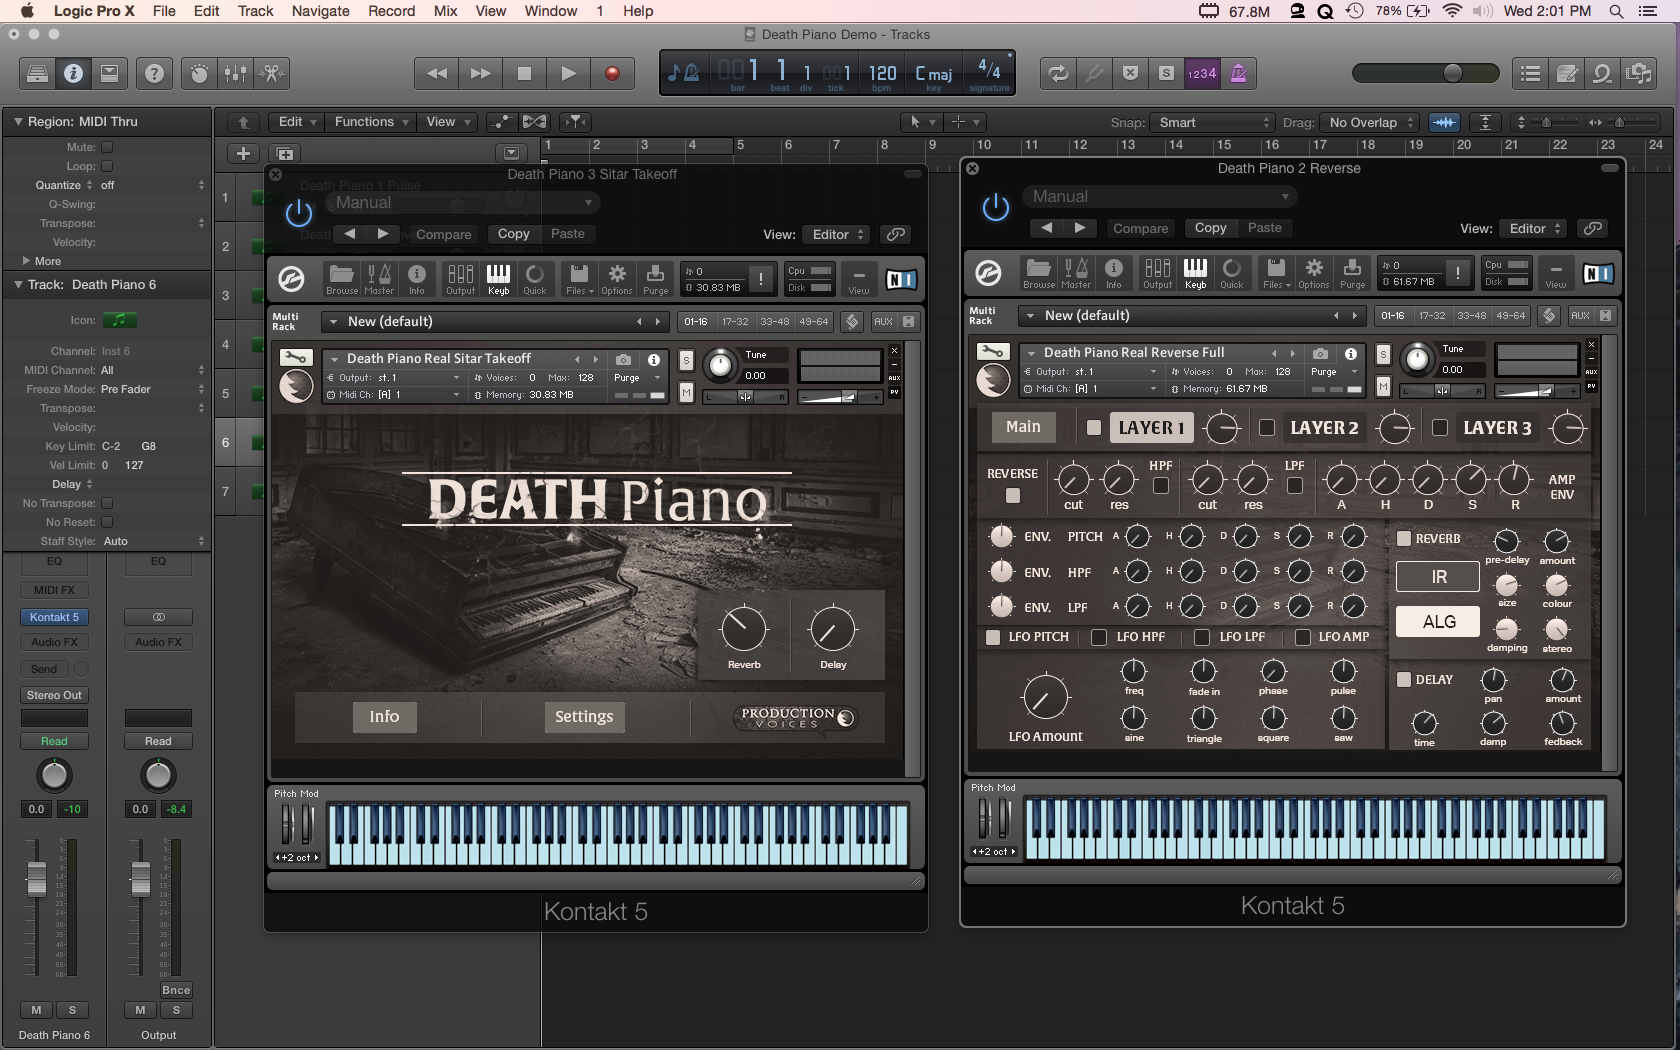1680x1050 pixels.
Task: Open Quick Help question mark icon
Action: [154, 73]
